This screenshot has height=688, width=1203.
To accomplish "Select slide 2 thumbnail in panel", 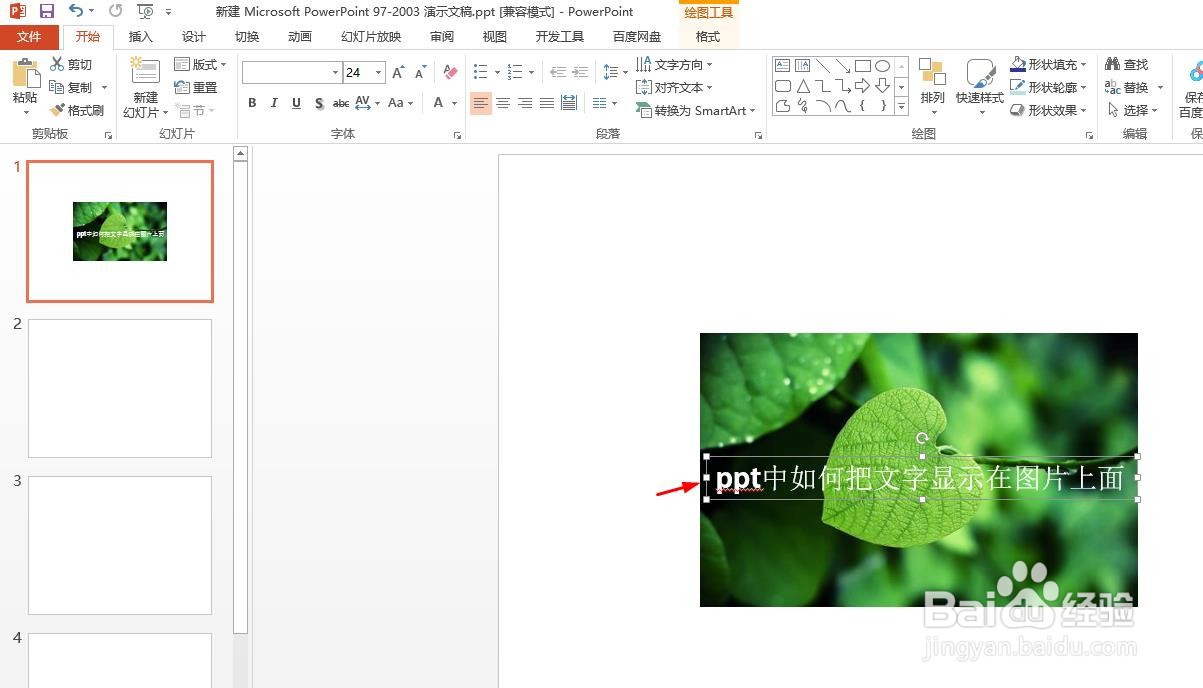I will pos(119,388).
